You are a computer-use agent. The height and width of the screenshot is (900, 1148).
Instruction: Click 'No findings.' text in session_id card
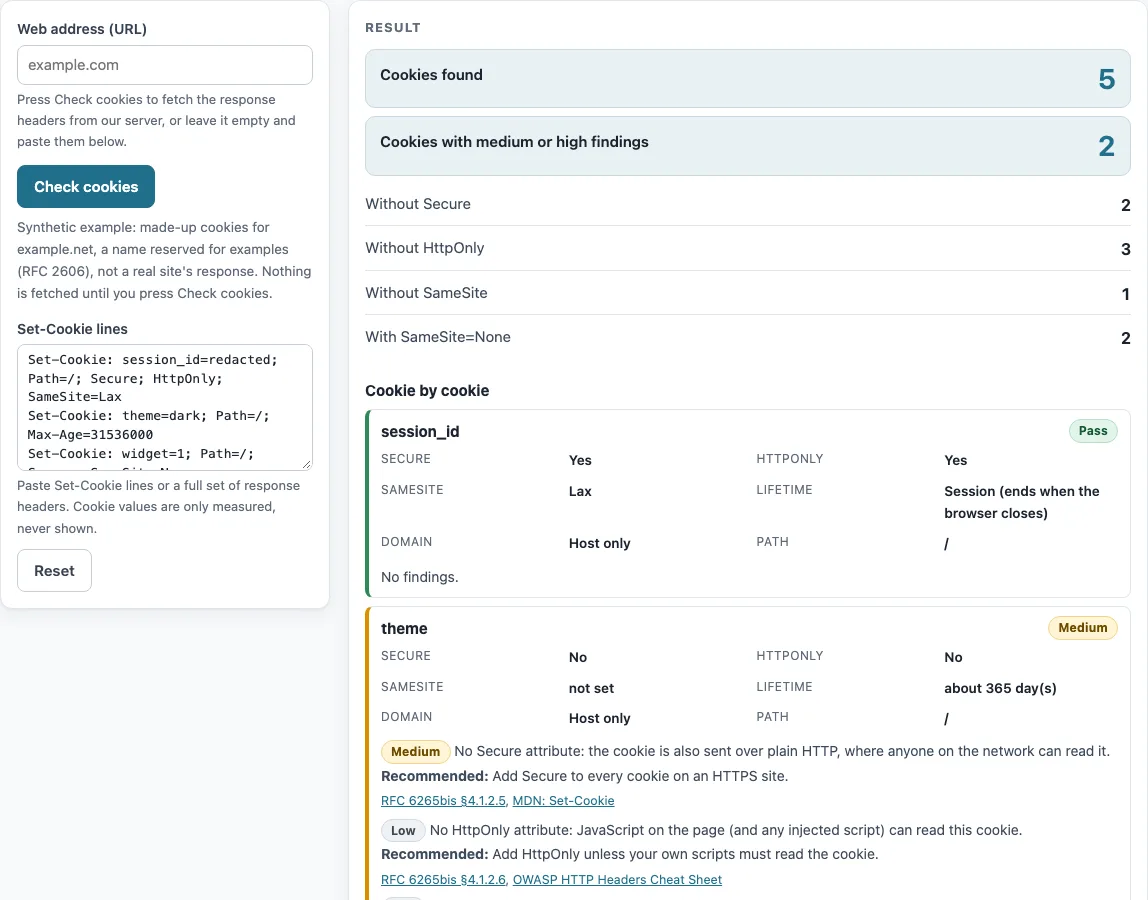420,577
